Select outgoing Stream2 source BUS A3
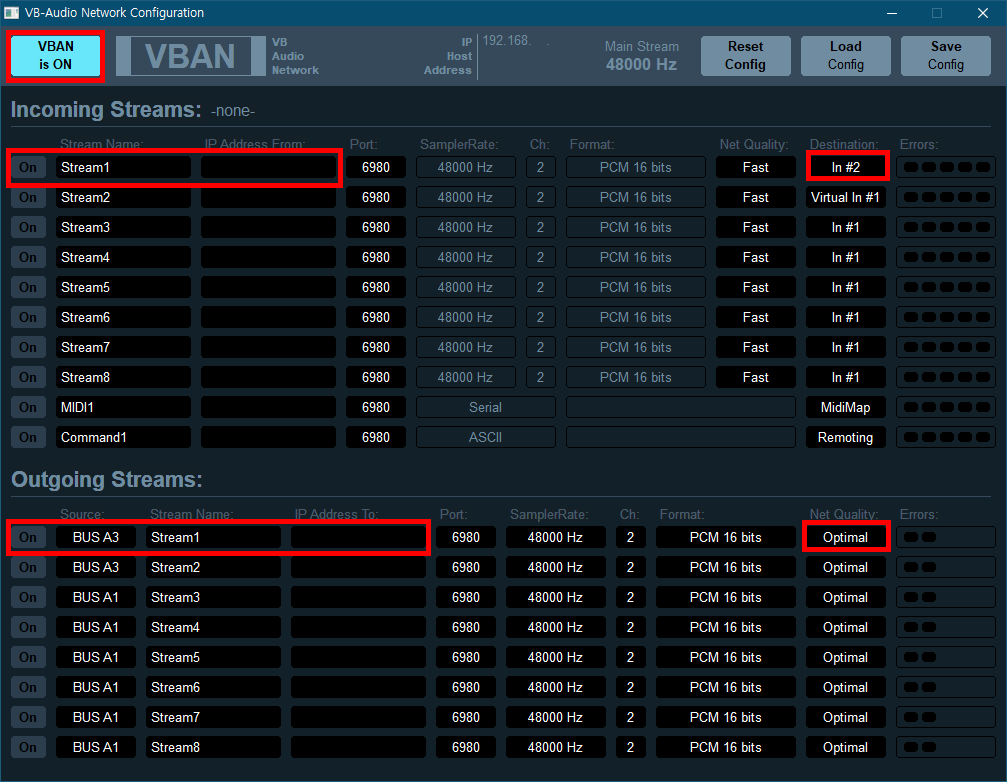 [x=96, y=568]
